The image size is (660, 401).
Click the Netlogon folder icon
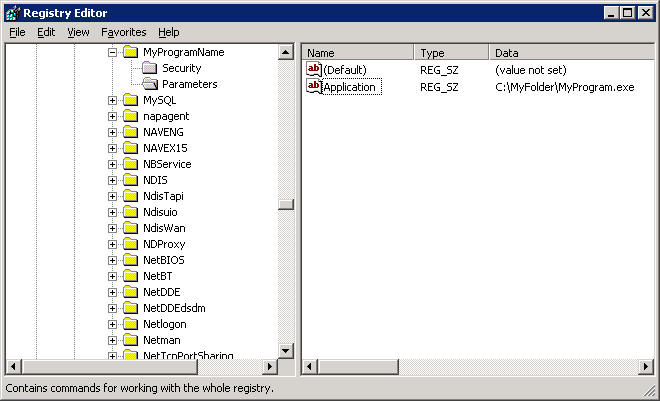click(x=130, y=324)
